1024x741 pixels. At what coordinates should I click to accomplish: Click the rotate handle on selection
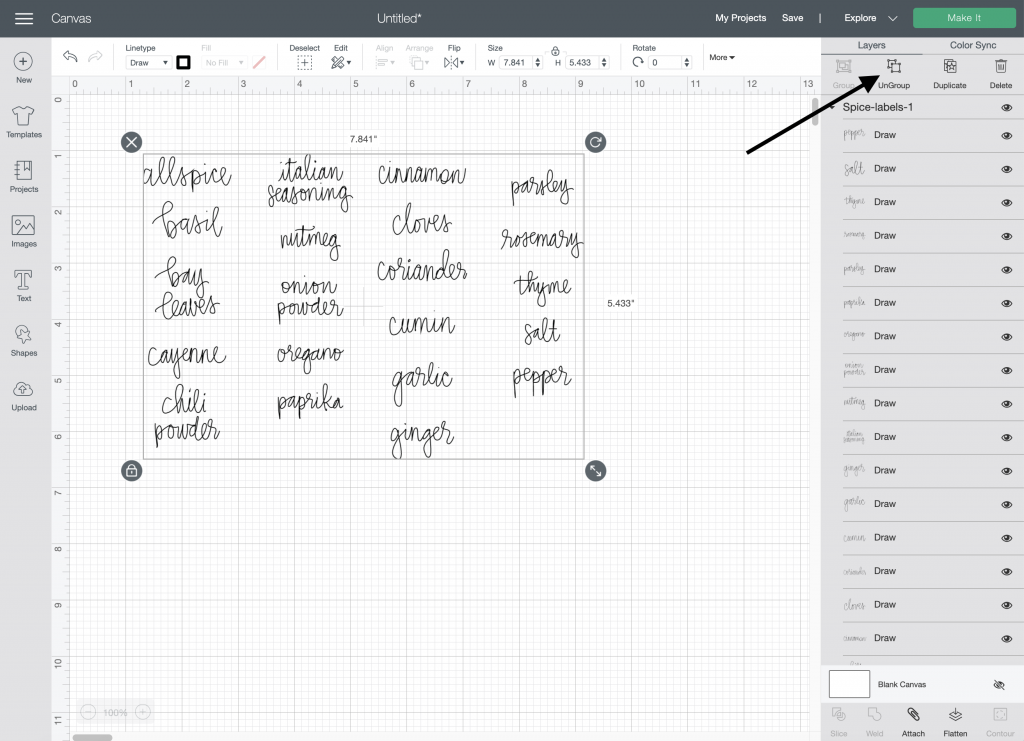595,142
